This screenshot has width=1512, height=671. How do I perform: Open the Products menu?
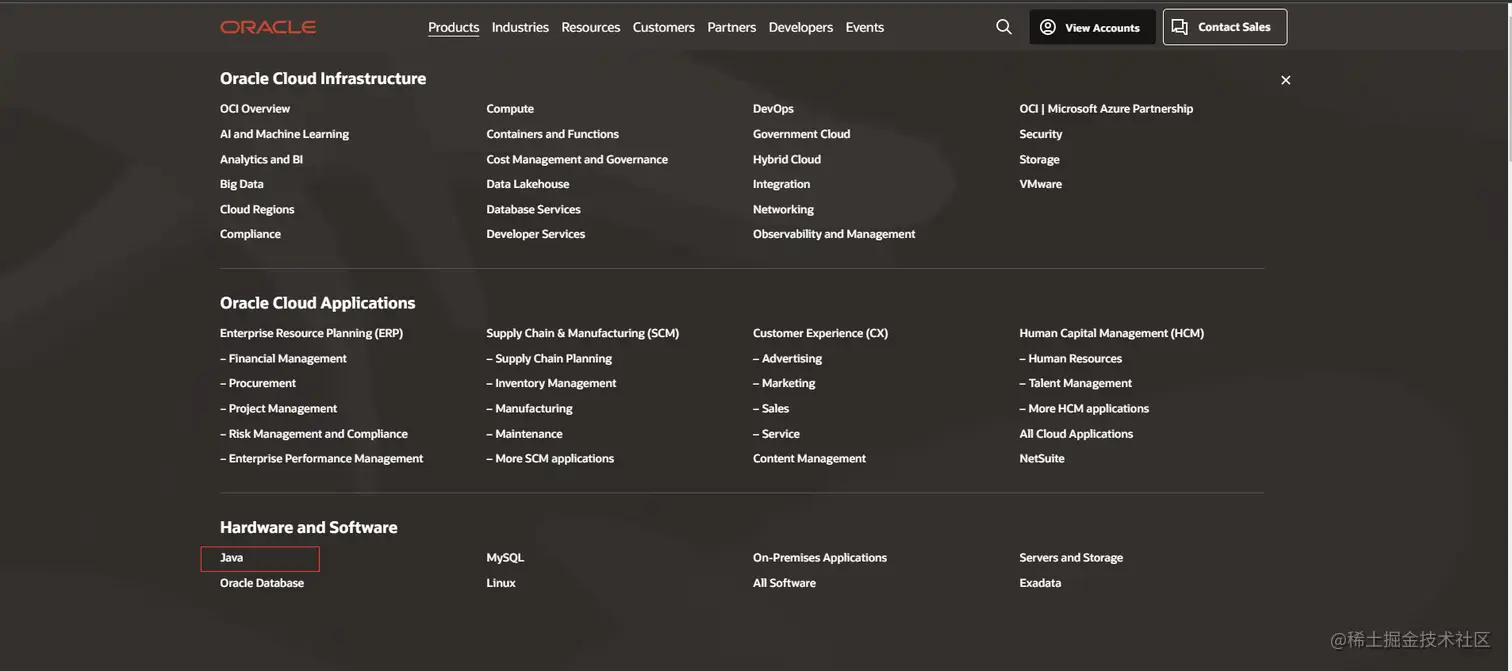click(454, 27)
